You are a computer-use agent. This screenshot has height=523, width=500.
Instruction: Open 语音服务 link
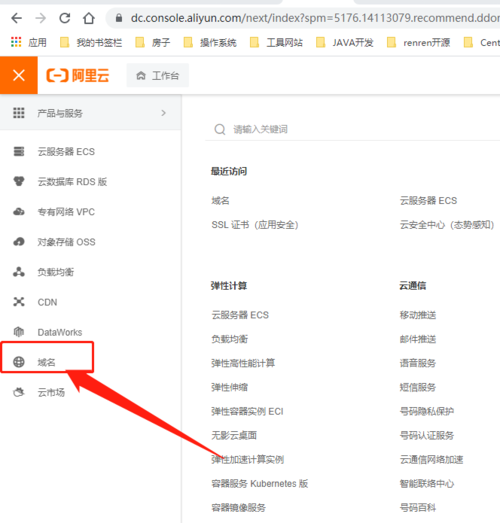click(x=418, y=363)
